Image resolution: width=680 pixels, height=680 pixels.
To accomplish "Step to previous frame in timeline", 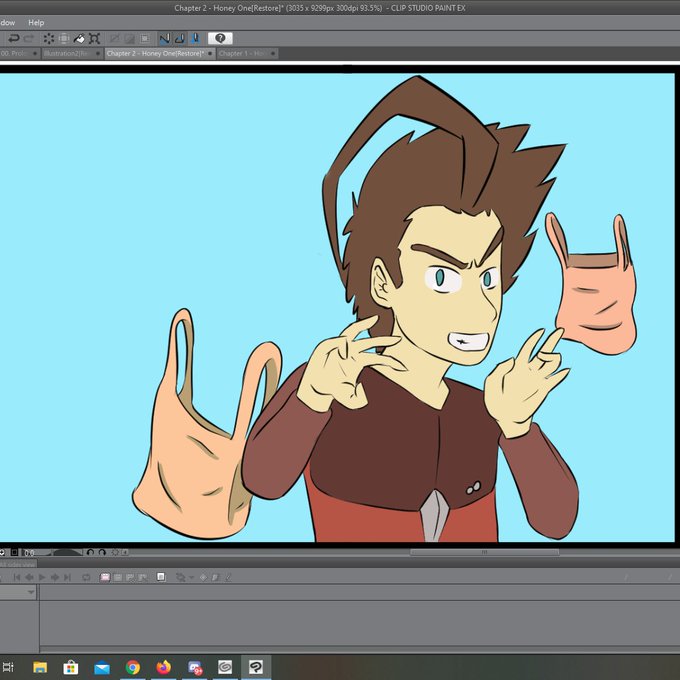I will (29, 577).
